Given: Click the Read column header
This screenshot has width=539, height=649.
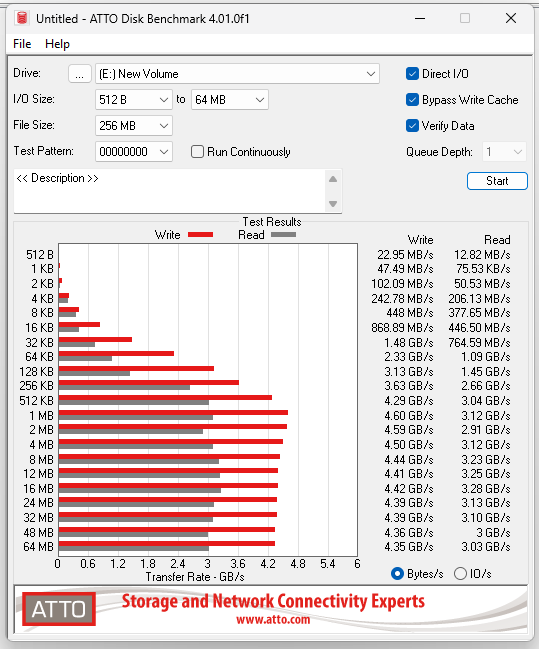Looking at the screenshot, I should tap(498, 240).
